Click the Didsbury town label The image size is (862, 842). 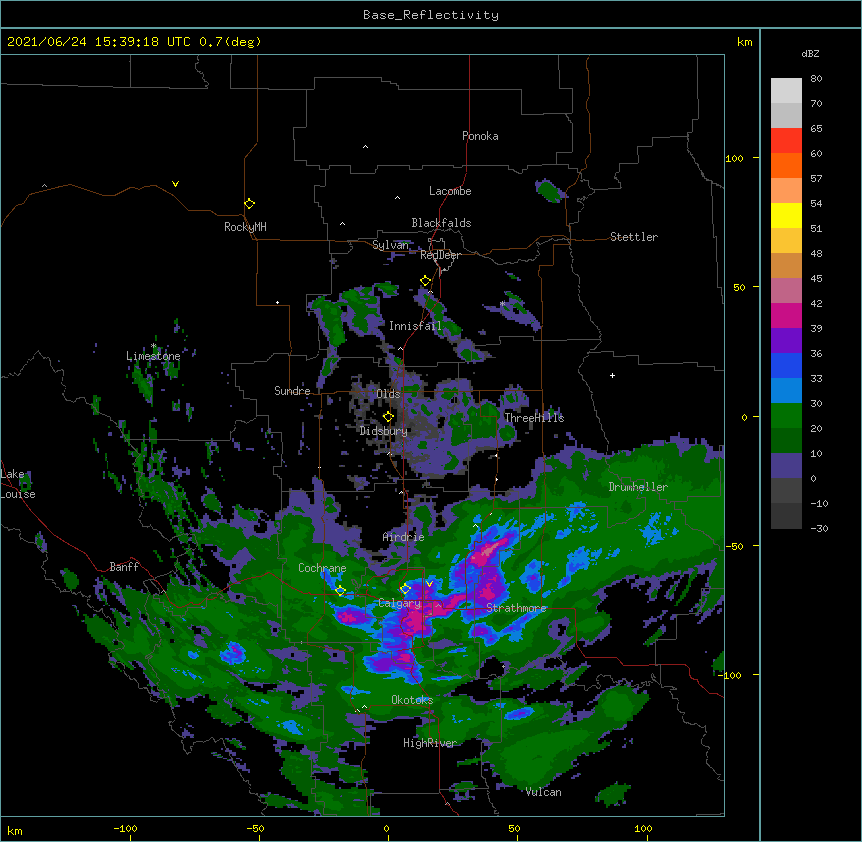384,431
